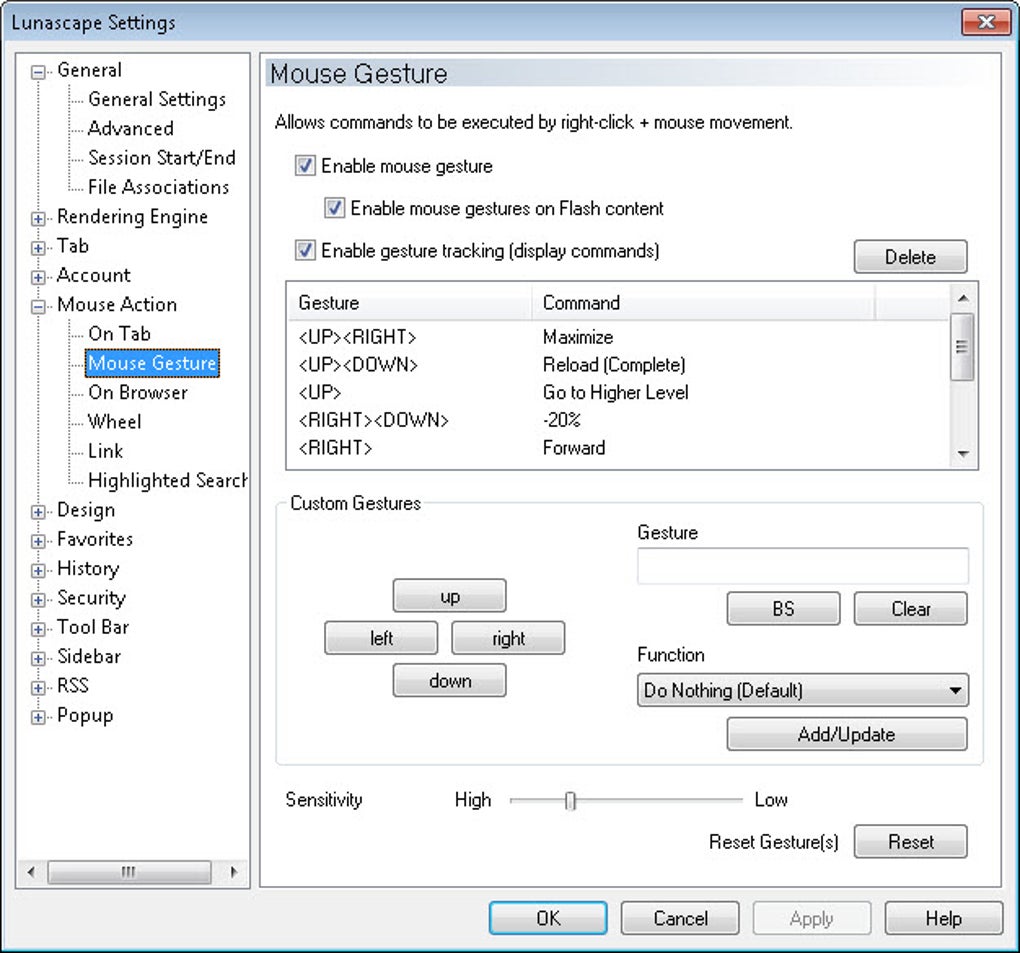The height and width of the screenshot is (953, 1020).
Task: Collapse the Mouse Action node
Action: pyautogui.click(x=38, y=306)
